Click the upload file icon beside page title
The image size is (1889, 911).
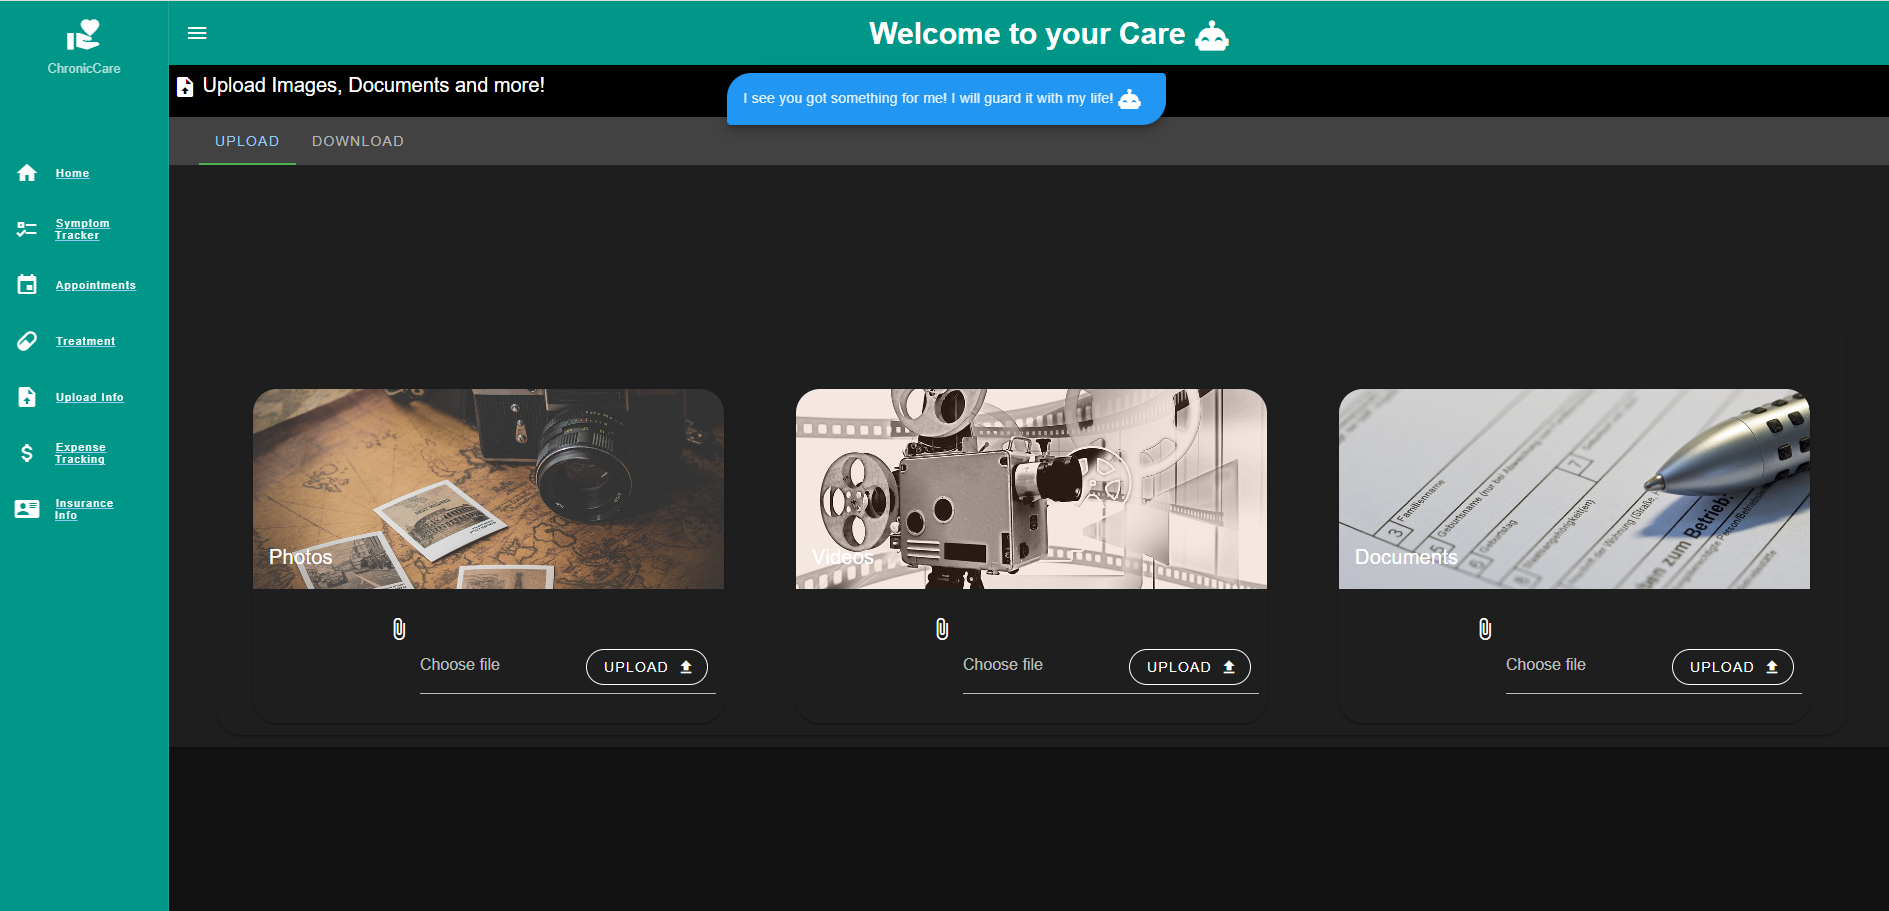point(185,87)
